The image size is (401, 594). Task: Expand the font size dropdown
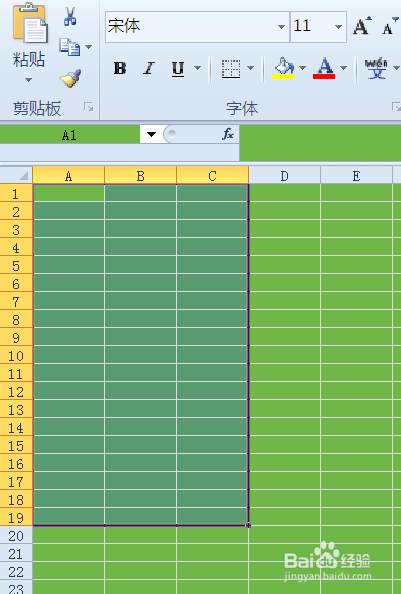click(x=338, y=27)
